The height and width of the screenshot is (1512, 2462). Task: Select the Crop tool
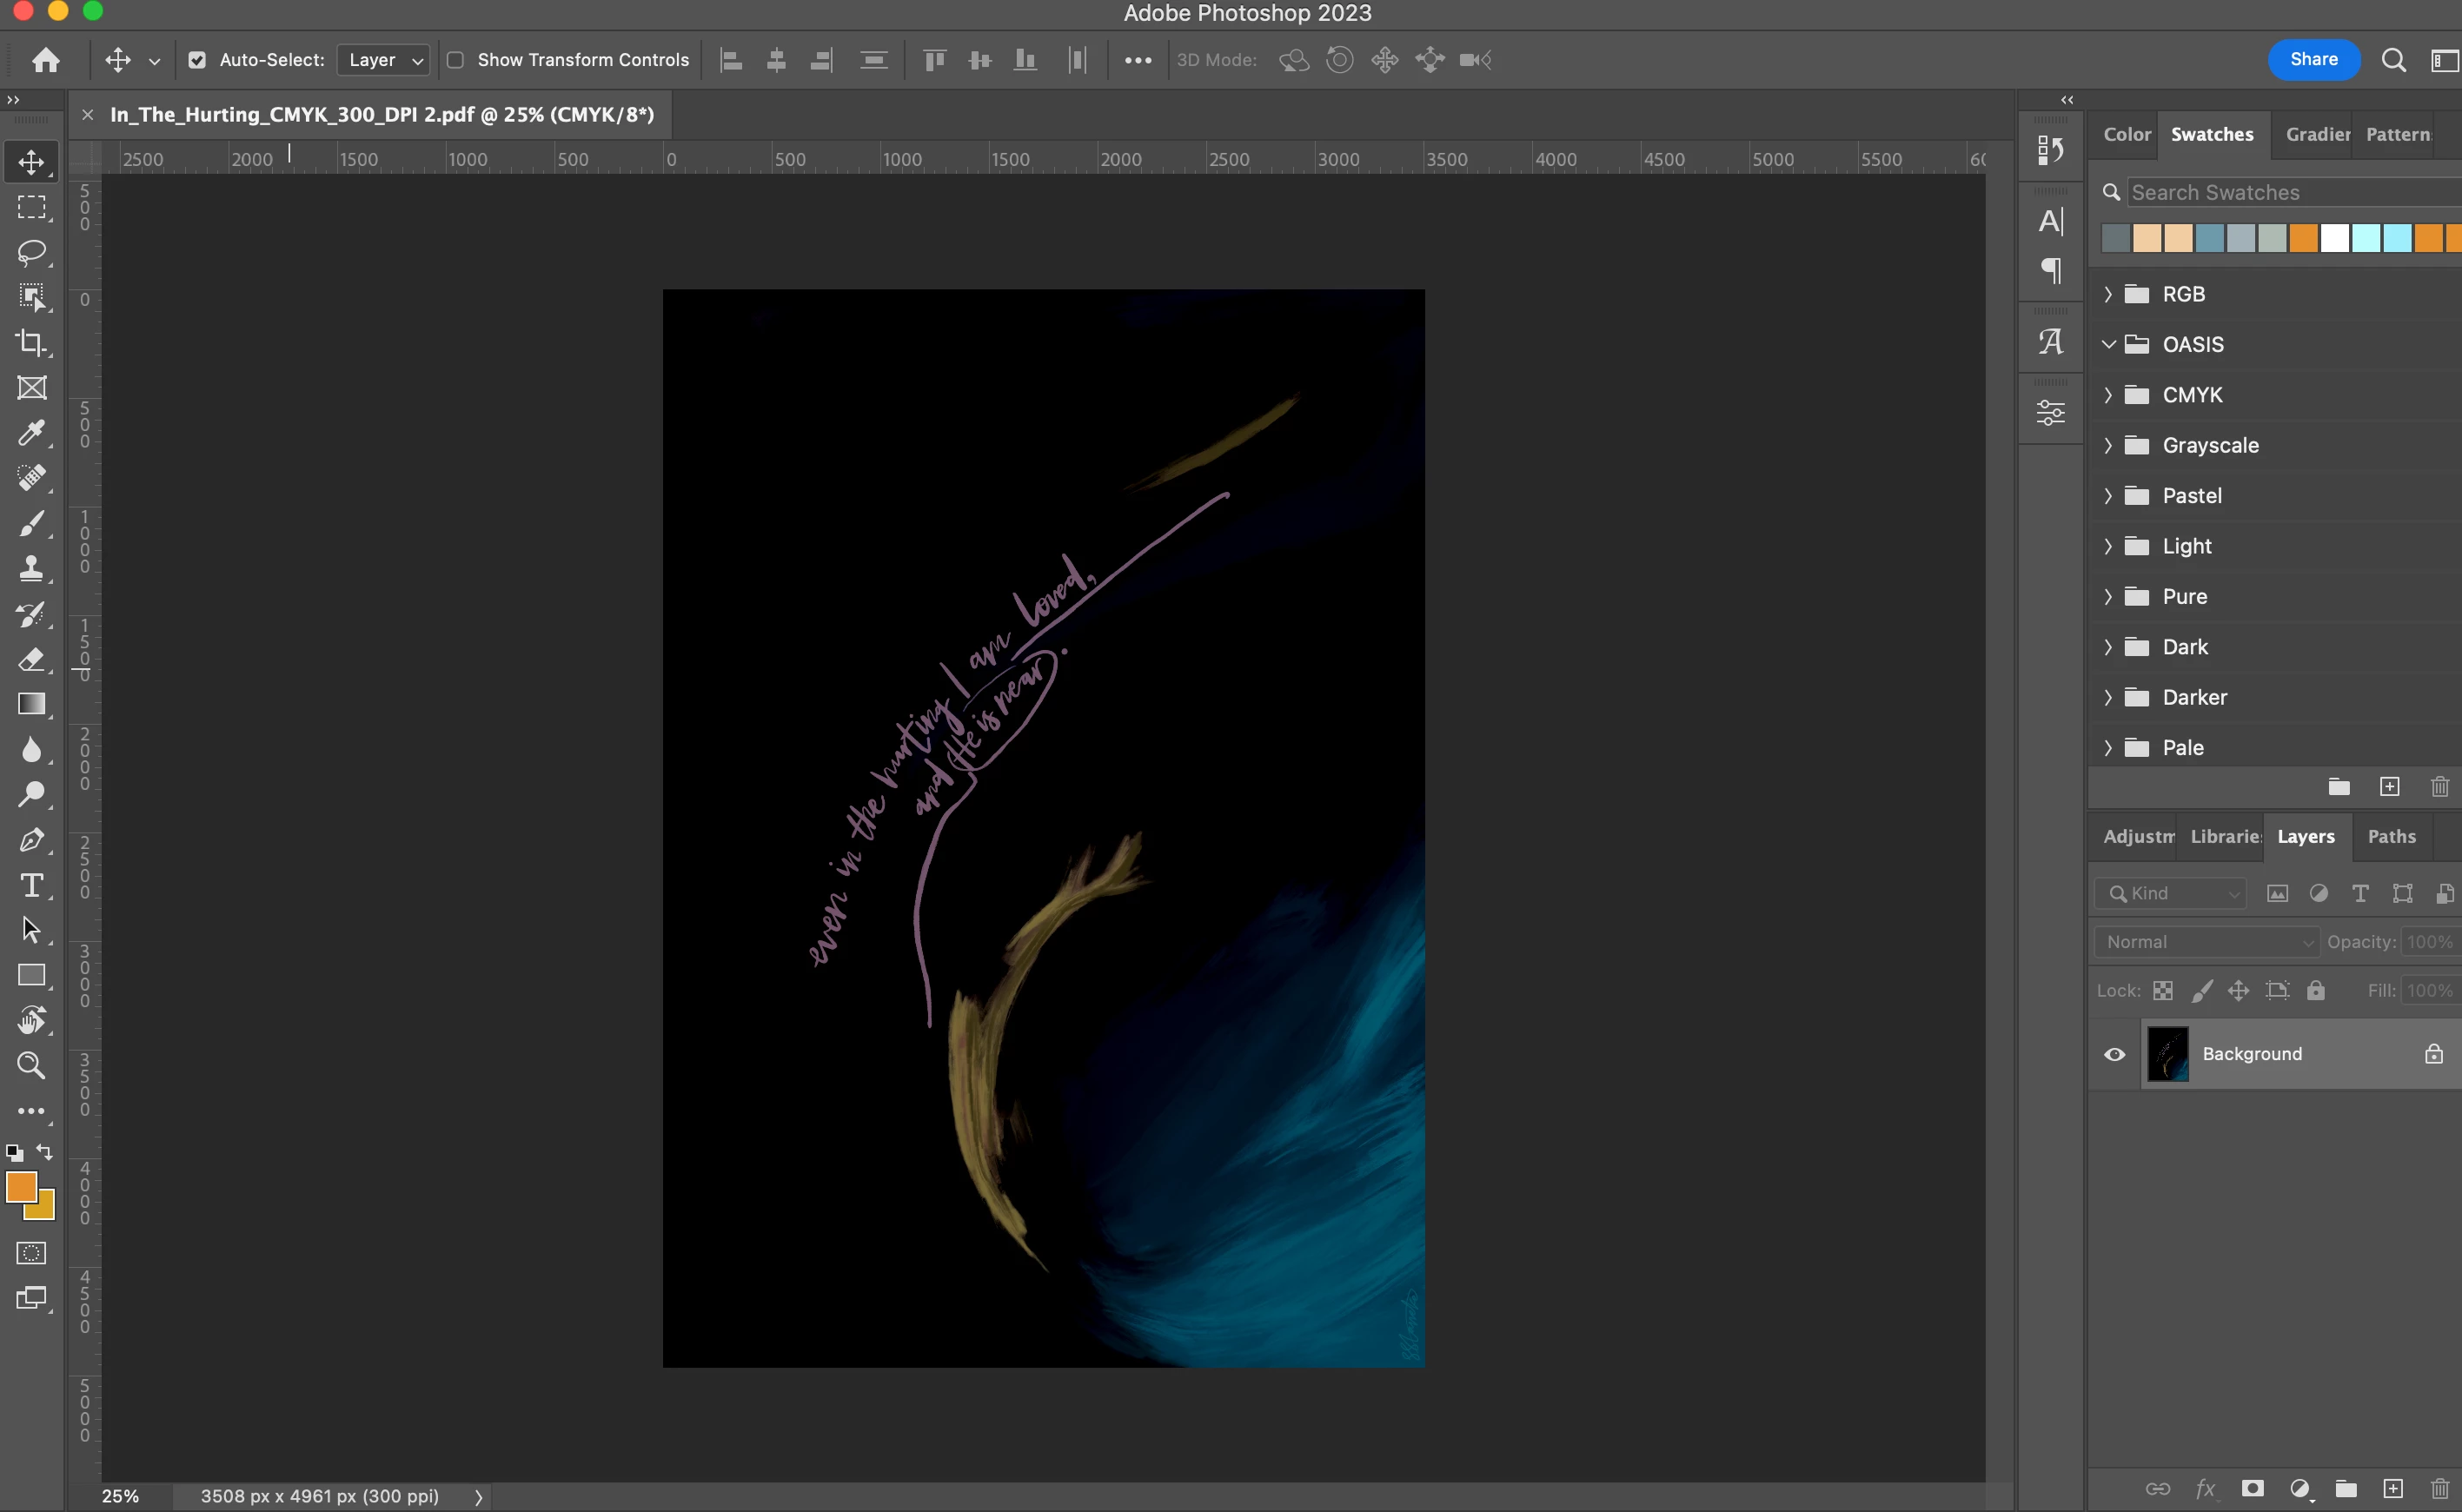31,342
